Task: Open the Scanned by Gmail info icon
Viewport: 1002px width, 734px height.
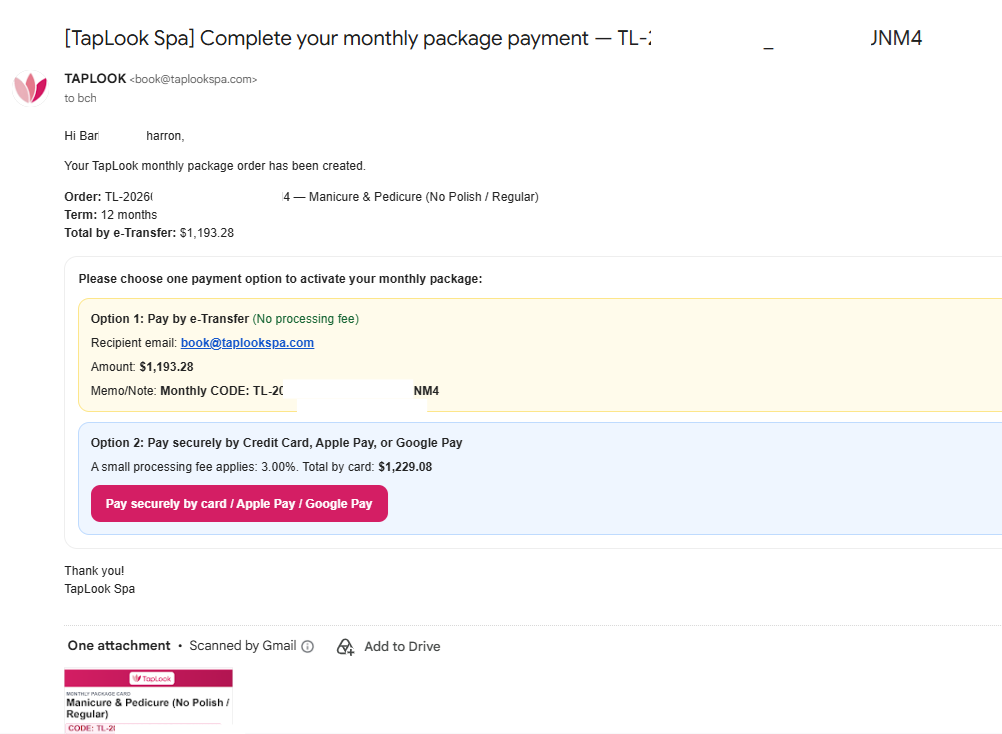Action: tap(307, 646)
